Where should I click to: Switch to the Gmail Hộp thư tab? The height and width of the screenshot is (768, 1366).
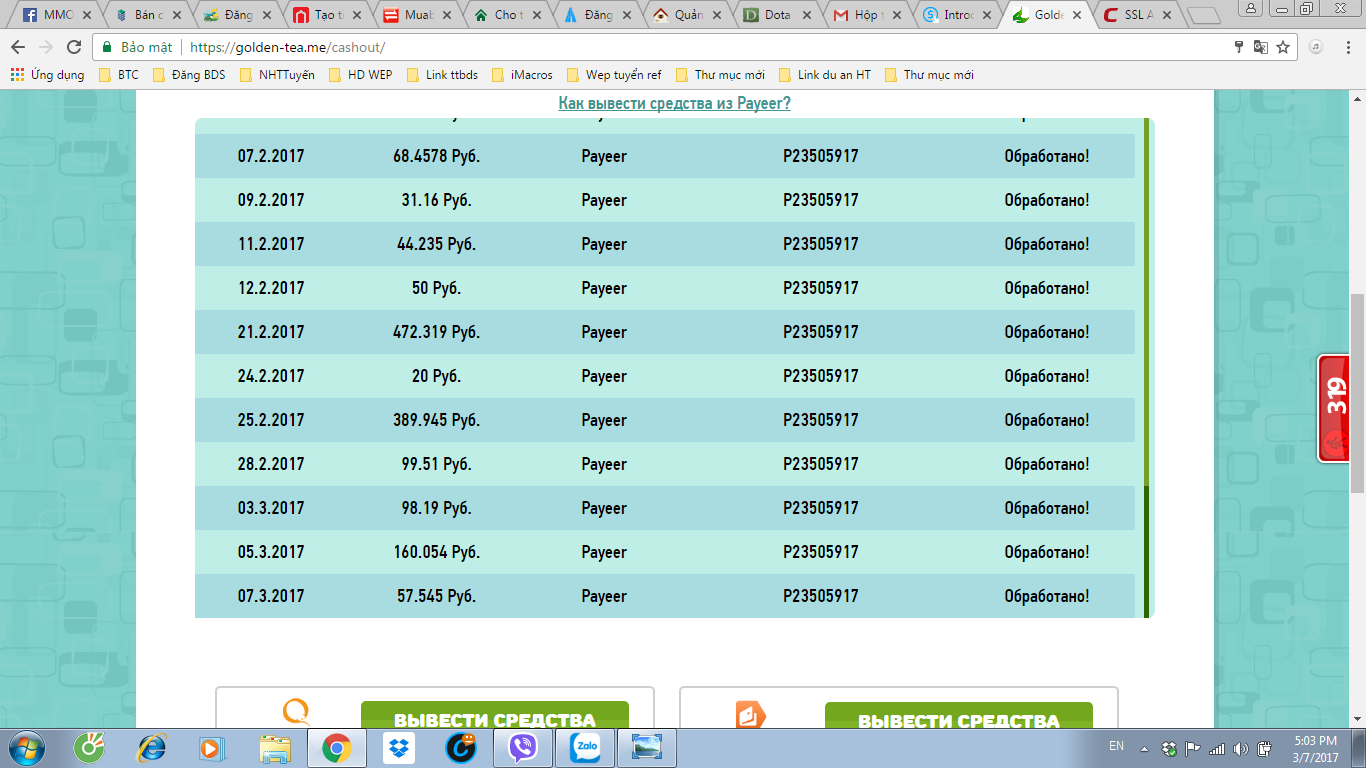click(x=868, y=15)
